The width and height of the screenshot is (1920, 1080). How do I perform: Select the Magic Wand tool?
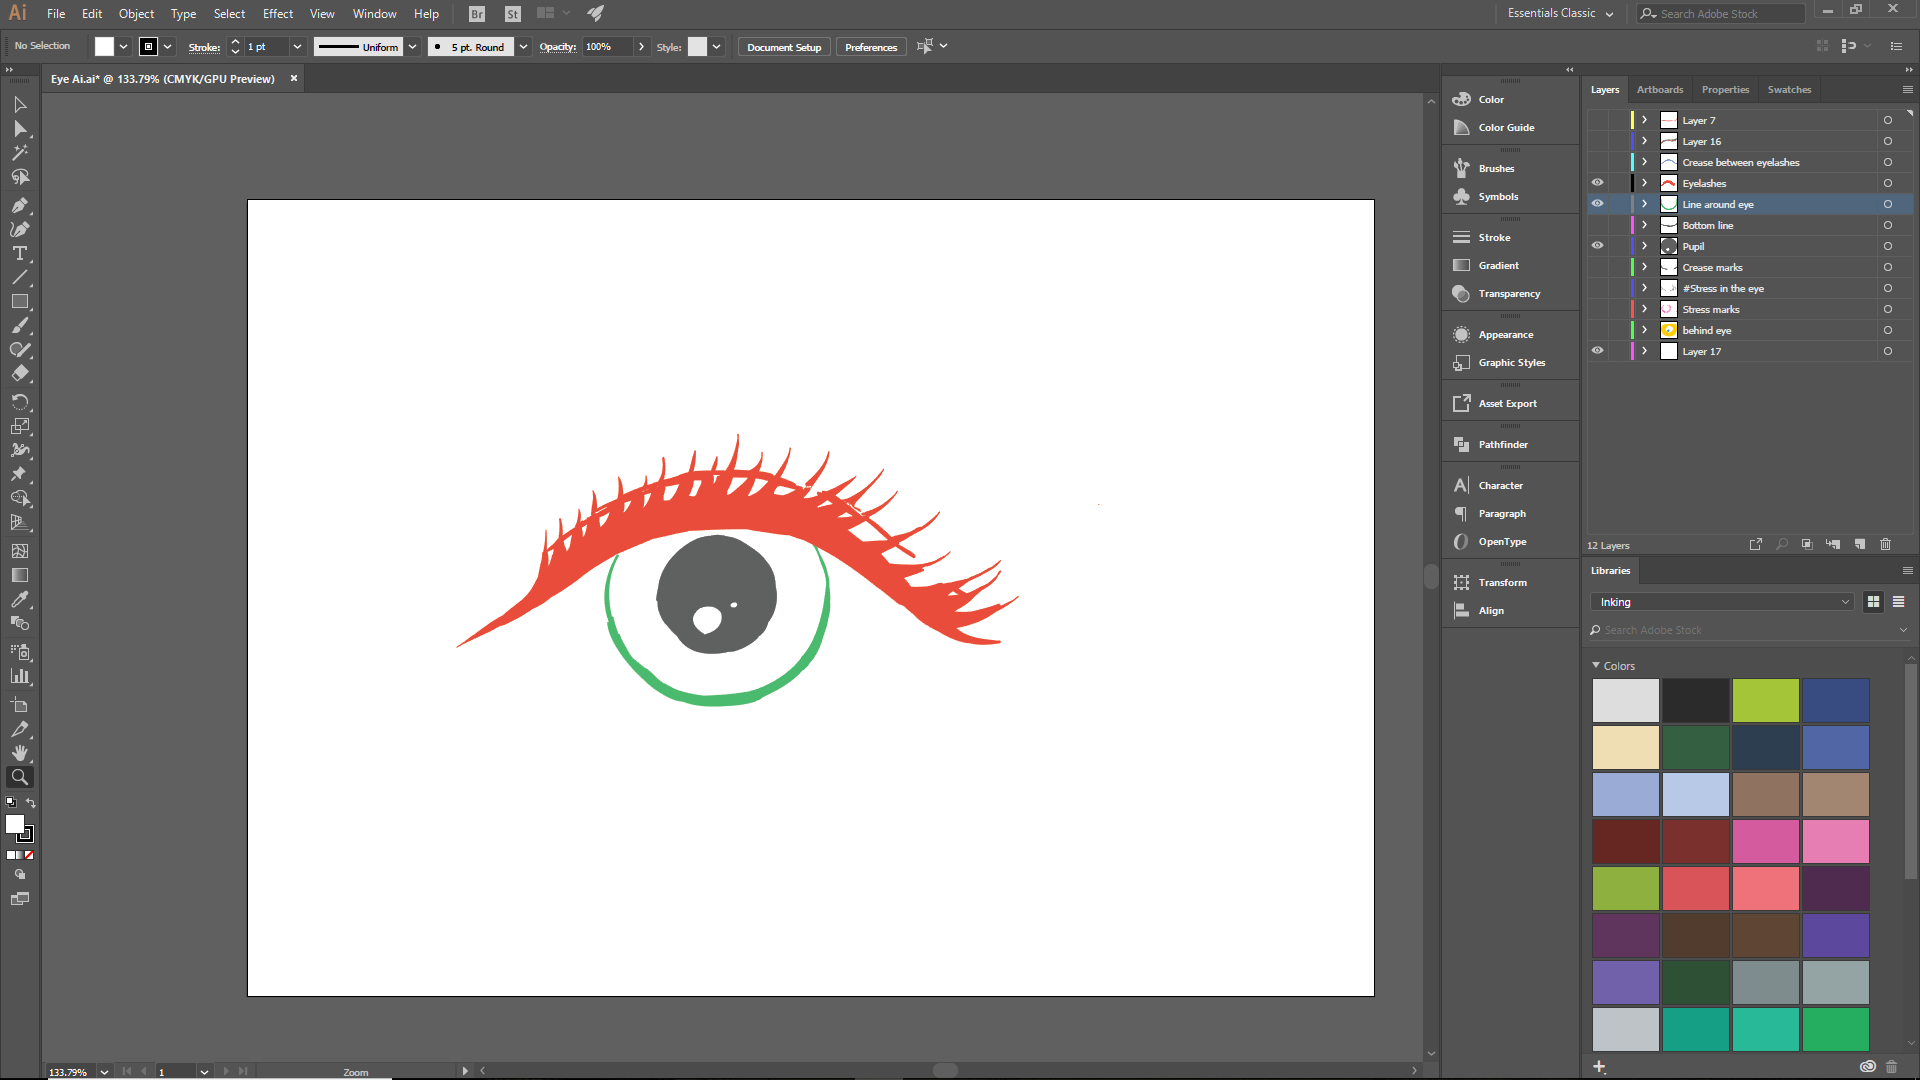(x=19, y=153)
